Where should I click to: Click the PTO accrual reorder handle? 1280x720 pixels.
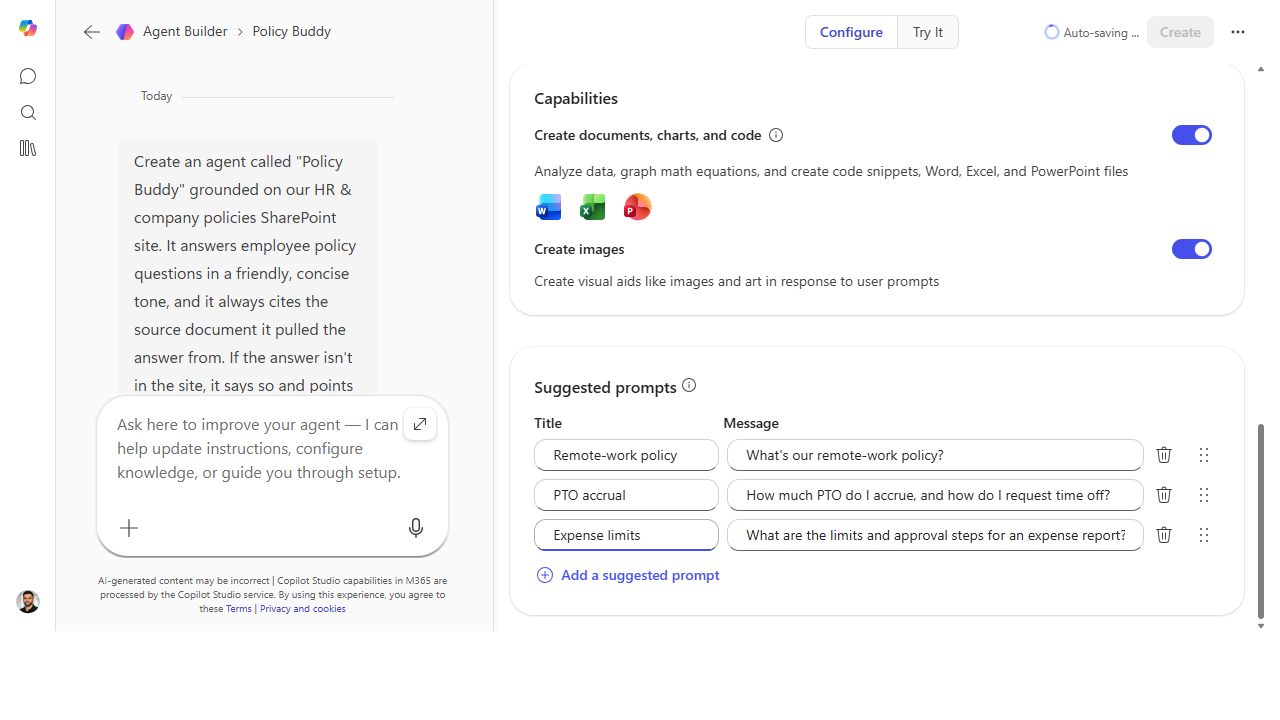1204,495
